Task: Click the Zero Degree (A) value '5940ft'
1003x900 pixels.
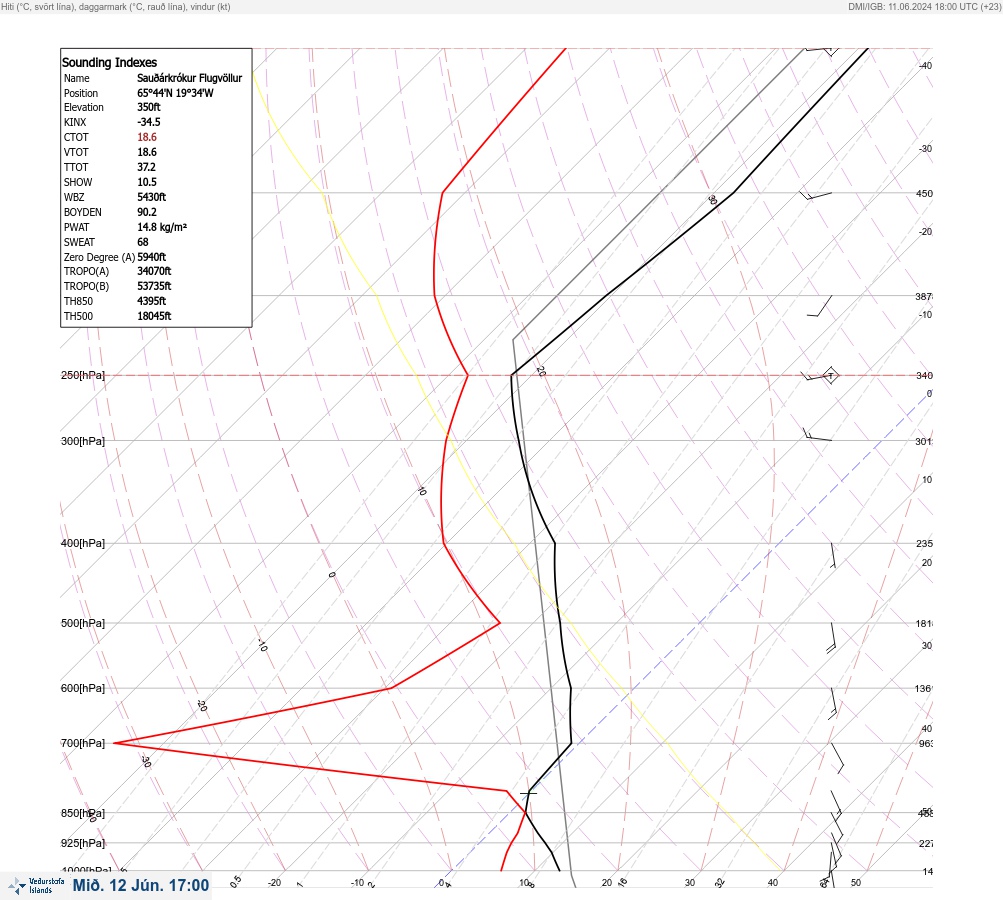Action: [152, 257]
